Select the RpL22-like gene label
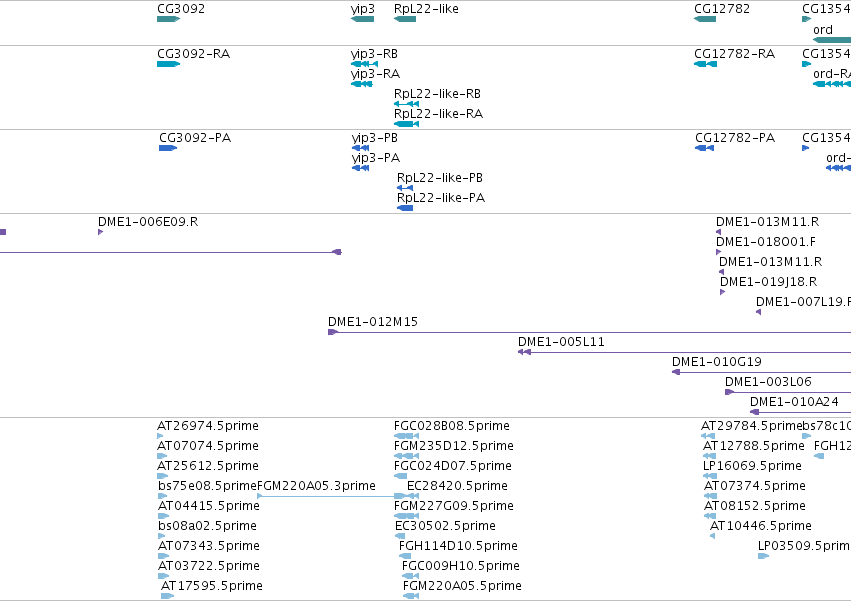The height and width of the screenshot is (601, 851). [x=426, y=9]
